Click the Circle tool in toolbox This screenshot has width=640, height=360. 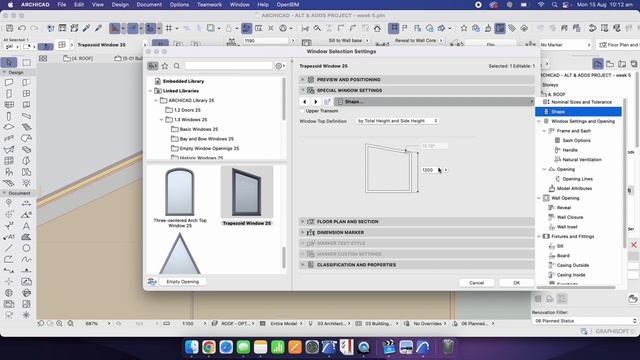pyautogui.click(x=26, y=248)
